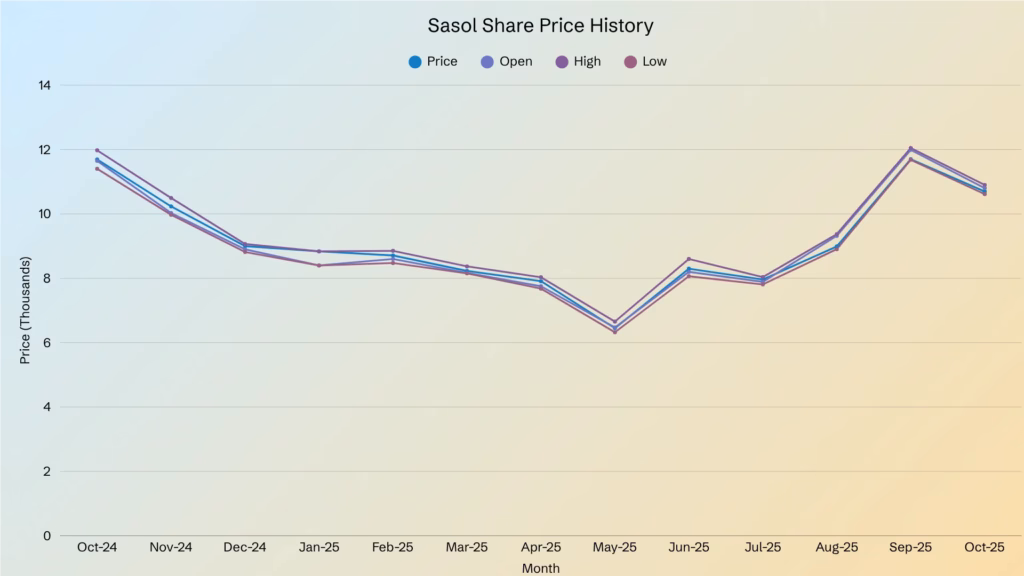Click the "Price (Thousands)" y-axis title
The image size is (1024, 576).
pyautogui.click(x=25, y=310)
